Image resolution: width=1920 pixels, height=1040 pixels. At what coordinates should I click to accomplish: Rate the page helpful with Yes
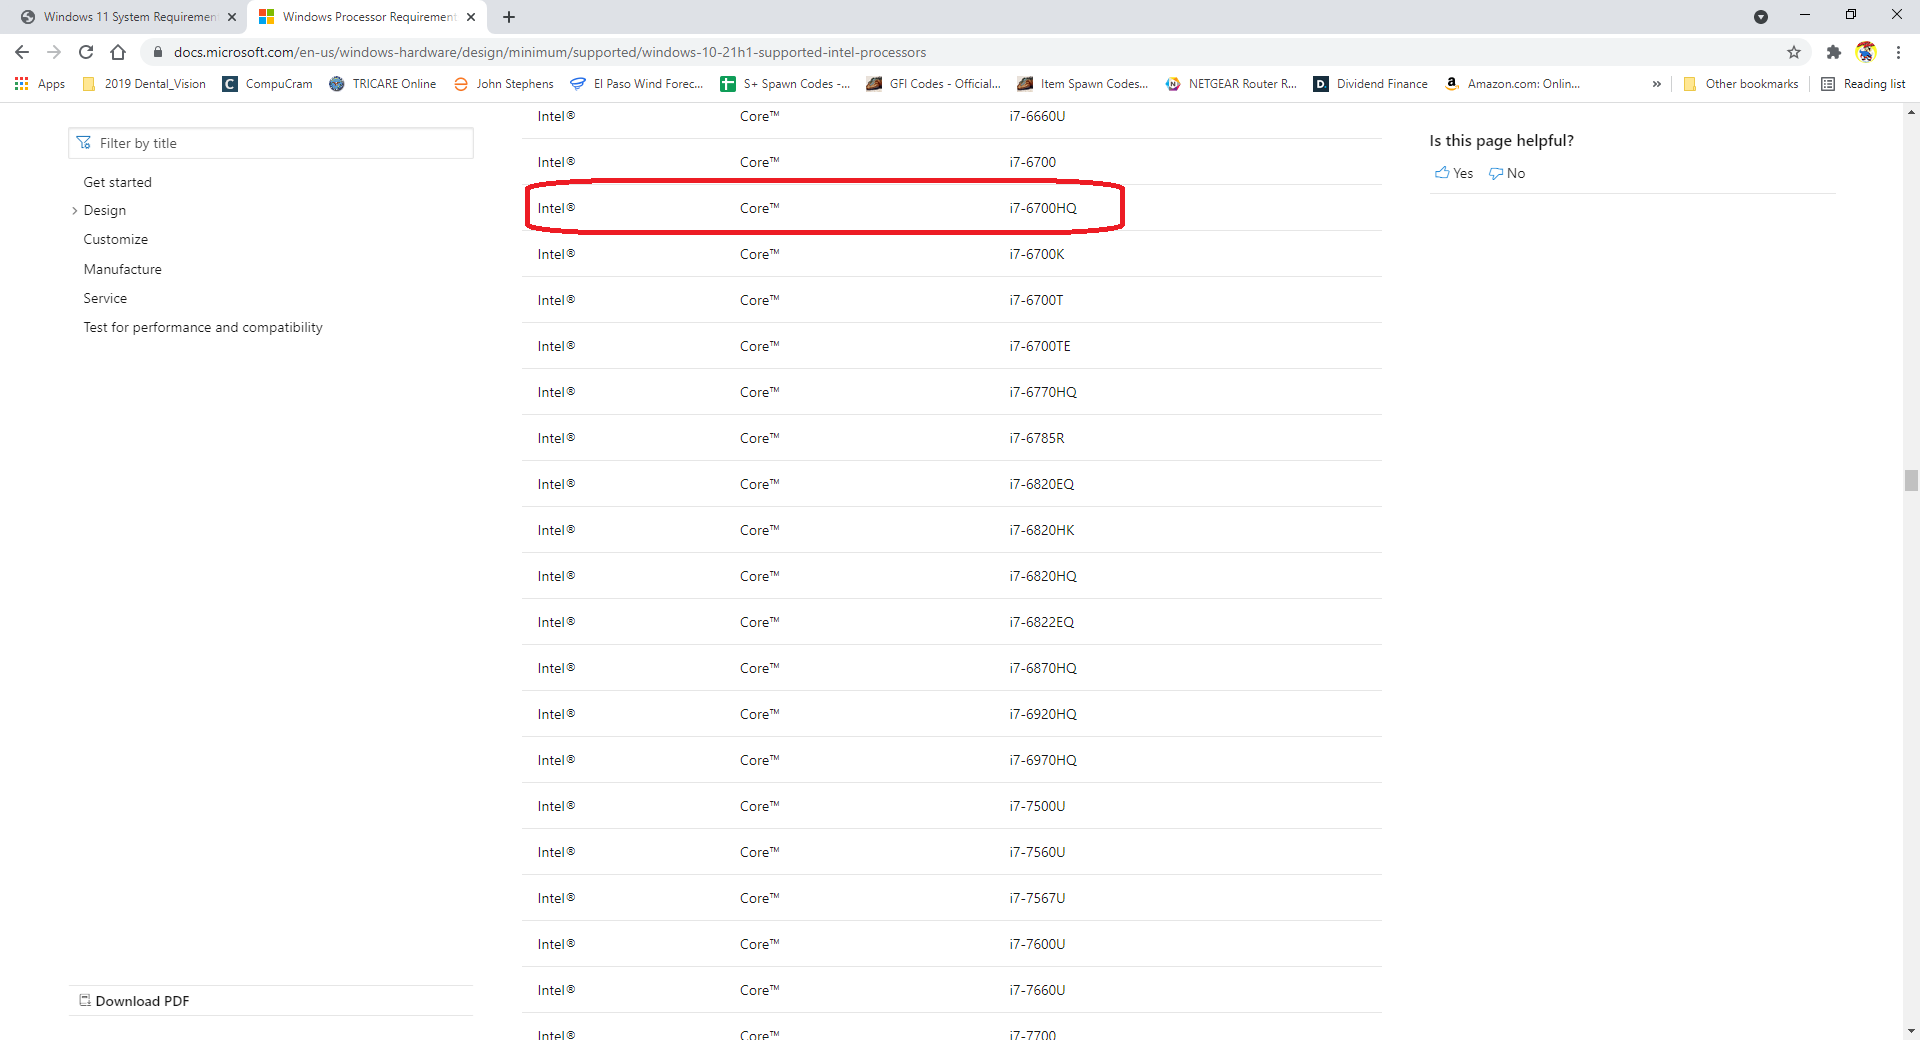(1454, 173)
